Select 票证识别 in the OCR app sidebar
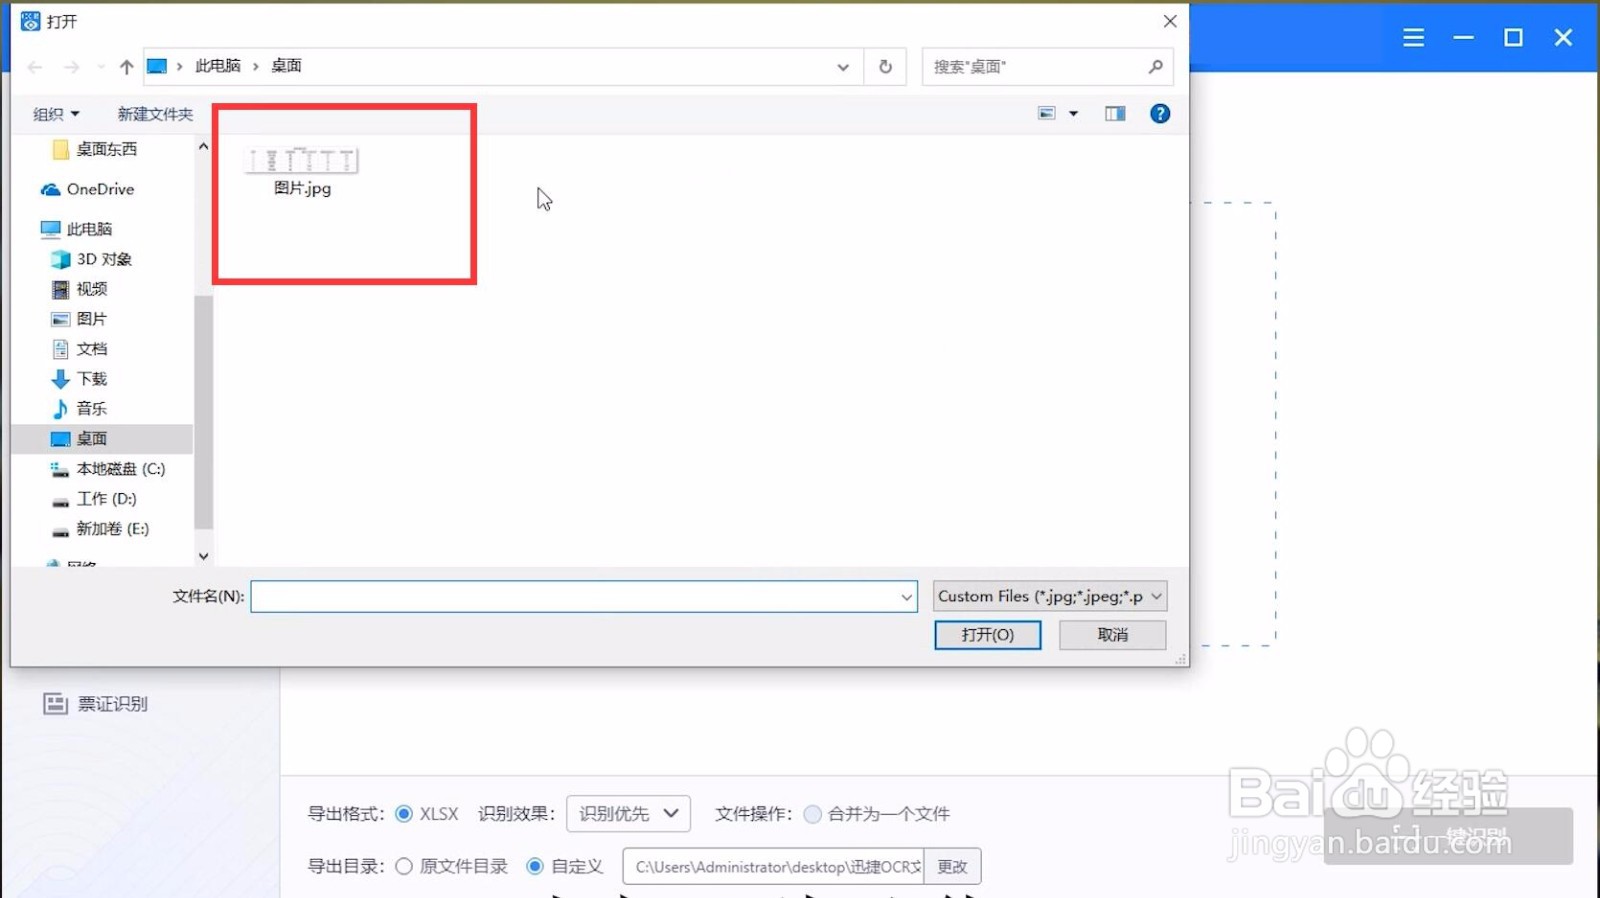This screenshot has height=898, width=1600. [x=96, y=704]
